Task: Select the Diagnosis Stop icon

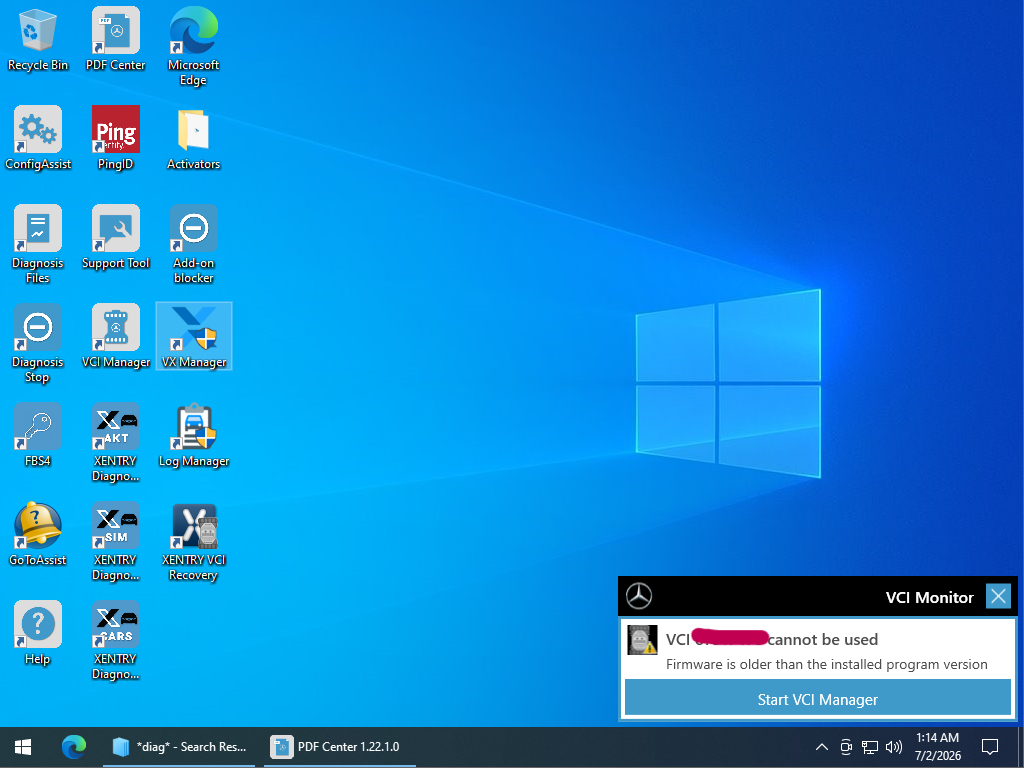Action: 37,344
